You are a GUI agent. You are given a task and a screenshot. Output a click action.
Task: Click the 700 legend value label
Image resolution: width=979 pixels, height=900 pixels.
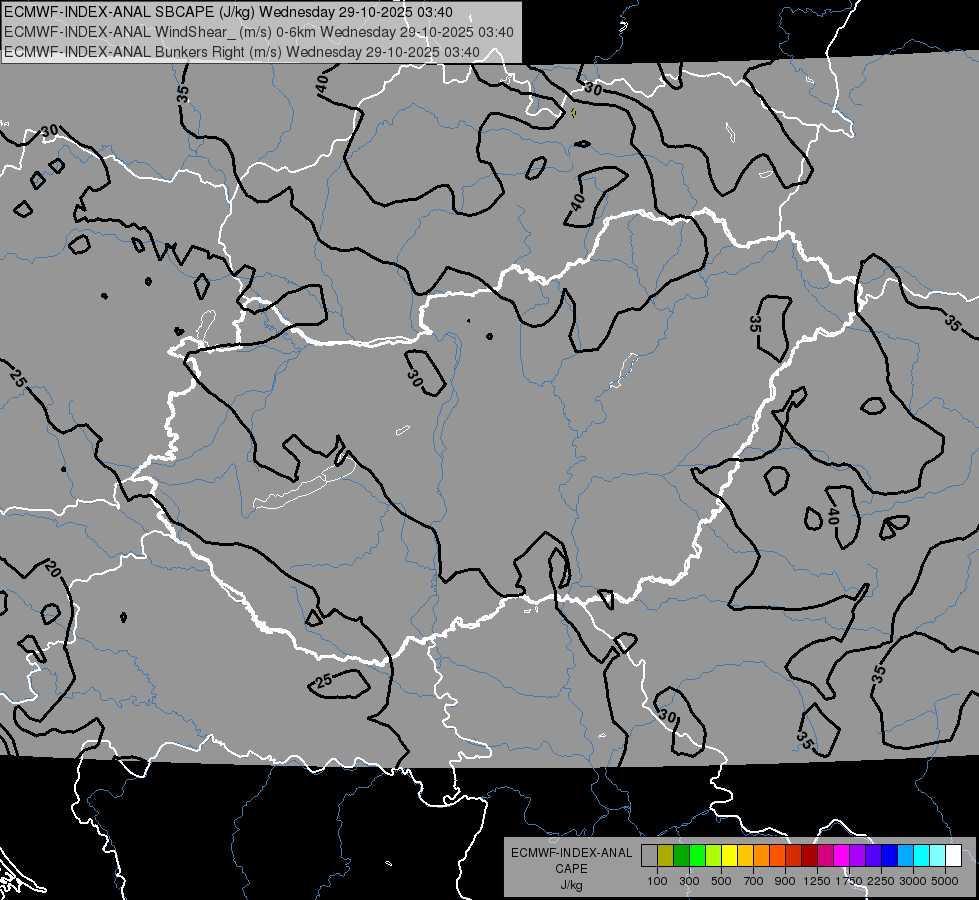[x=754, y=881]
